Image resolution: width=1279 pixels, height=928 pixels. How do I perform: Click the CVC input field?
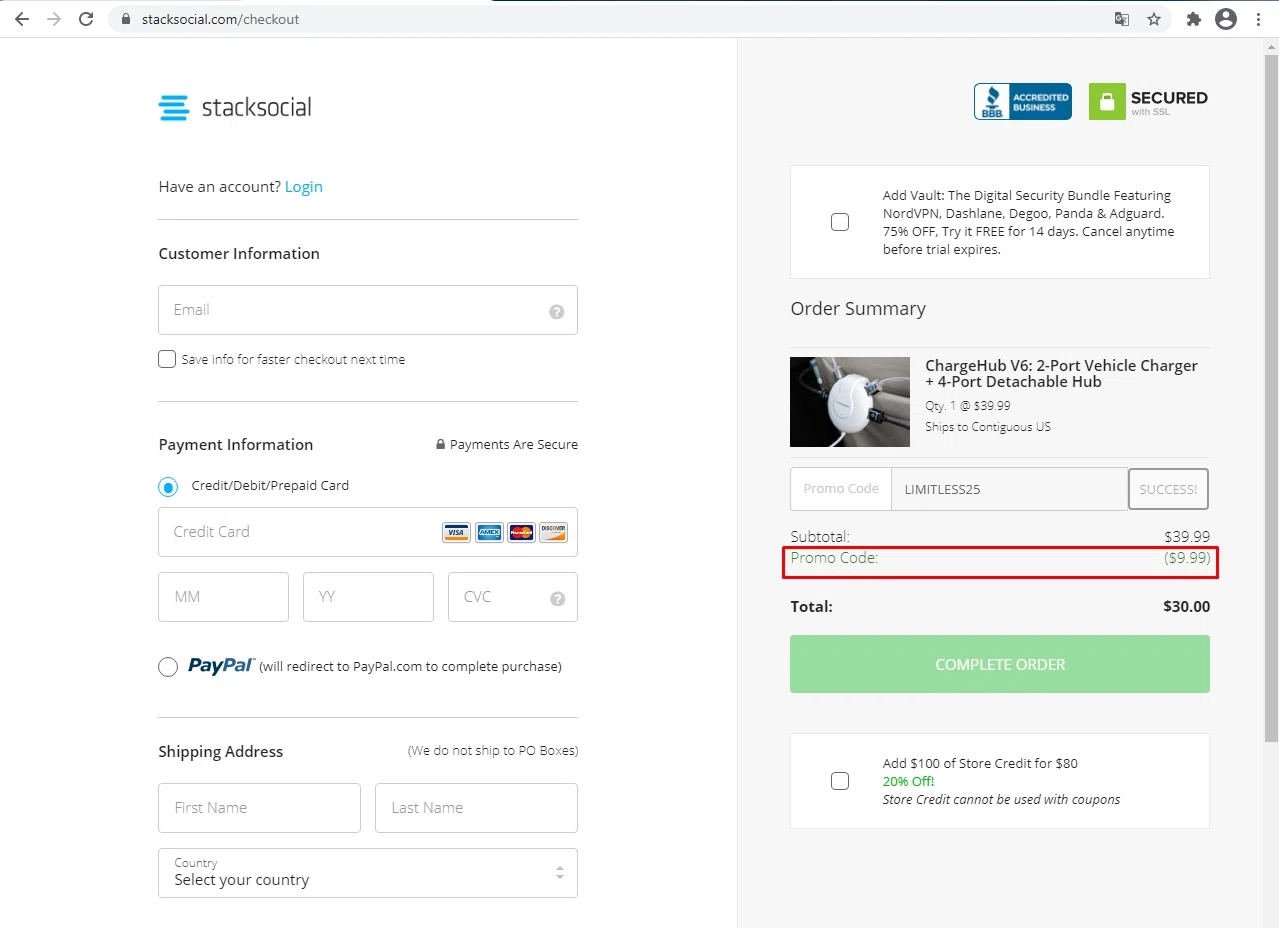pyautogui.click(x=513, y=597)
